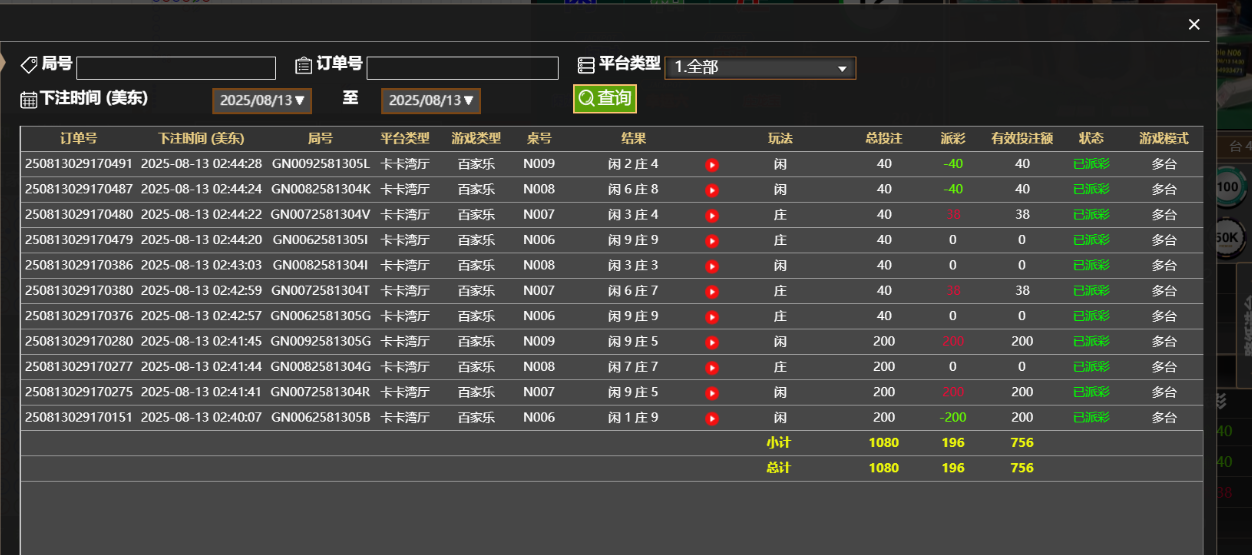
Task: Select order number 250813029170480
Action: point(78,215)
